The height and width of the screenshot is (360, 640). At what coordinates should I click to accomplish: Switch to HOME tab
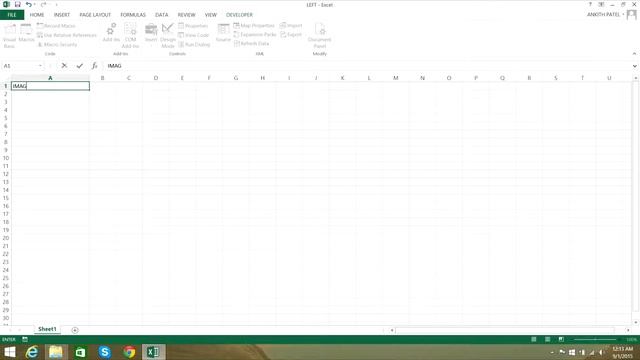tap(37, 15)
